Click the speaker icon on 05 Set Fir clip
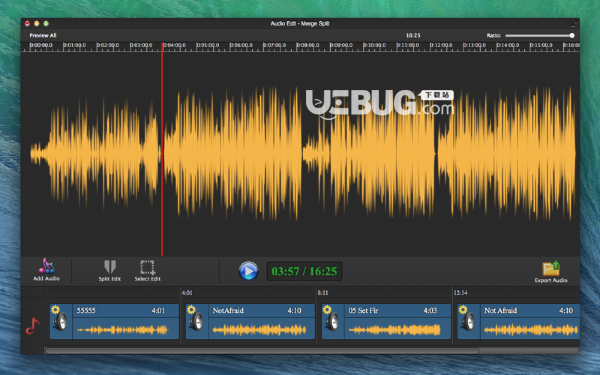 333,322
